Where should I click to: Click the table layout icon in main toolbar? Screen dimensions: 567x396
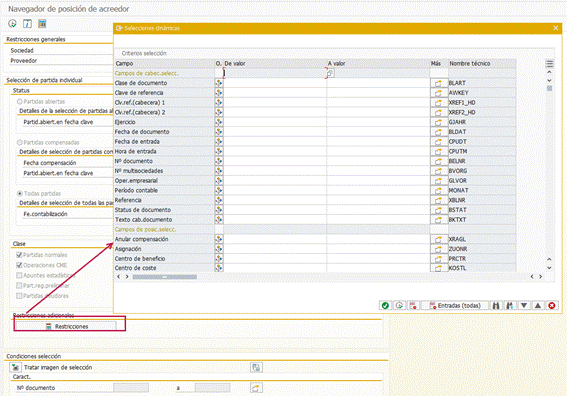(x=42, y=24)
